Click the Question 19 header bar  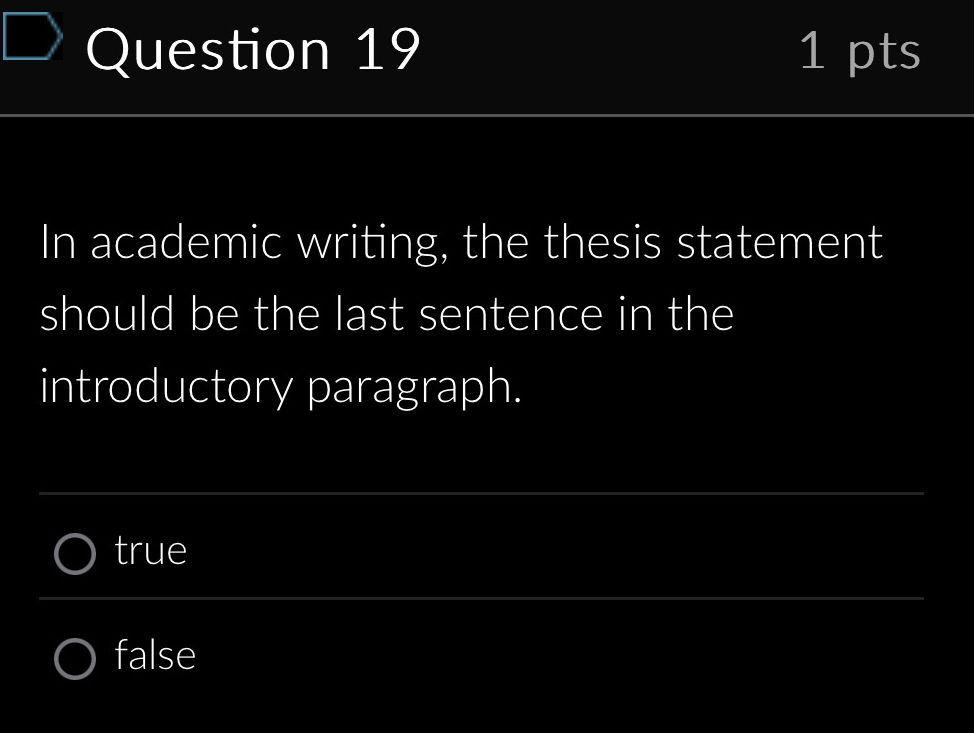(487, 55)
